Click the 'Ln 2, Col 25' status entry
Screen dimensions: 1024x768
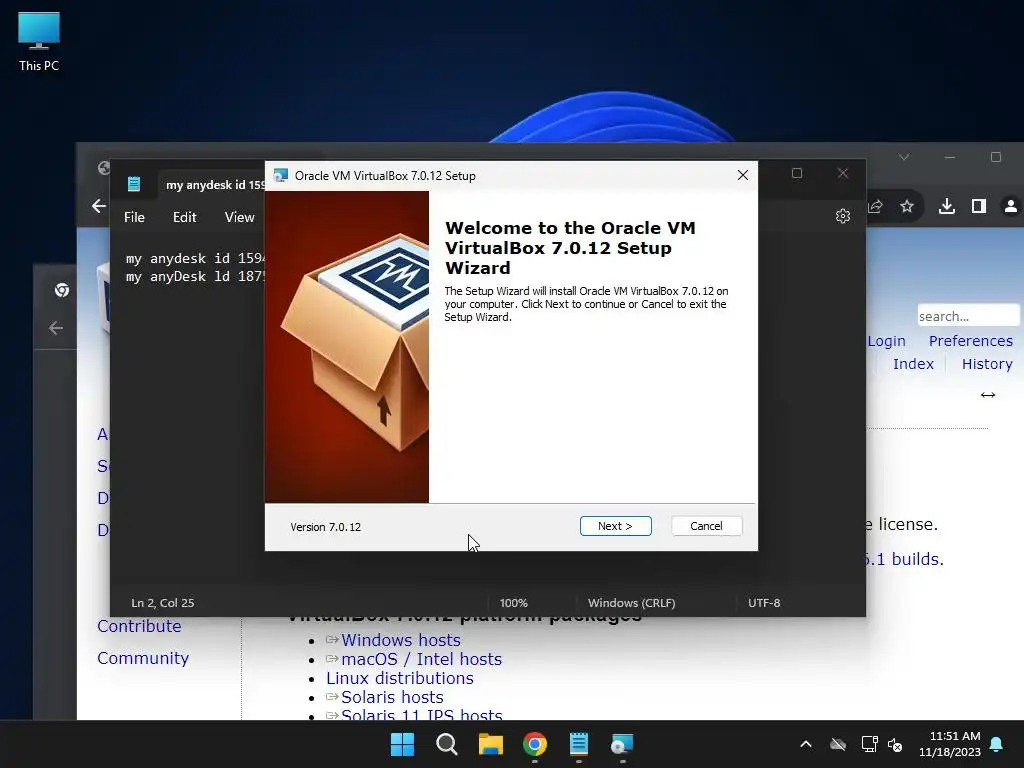[x=163, y=603]
